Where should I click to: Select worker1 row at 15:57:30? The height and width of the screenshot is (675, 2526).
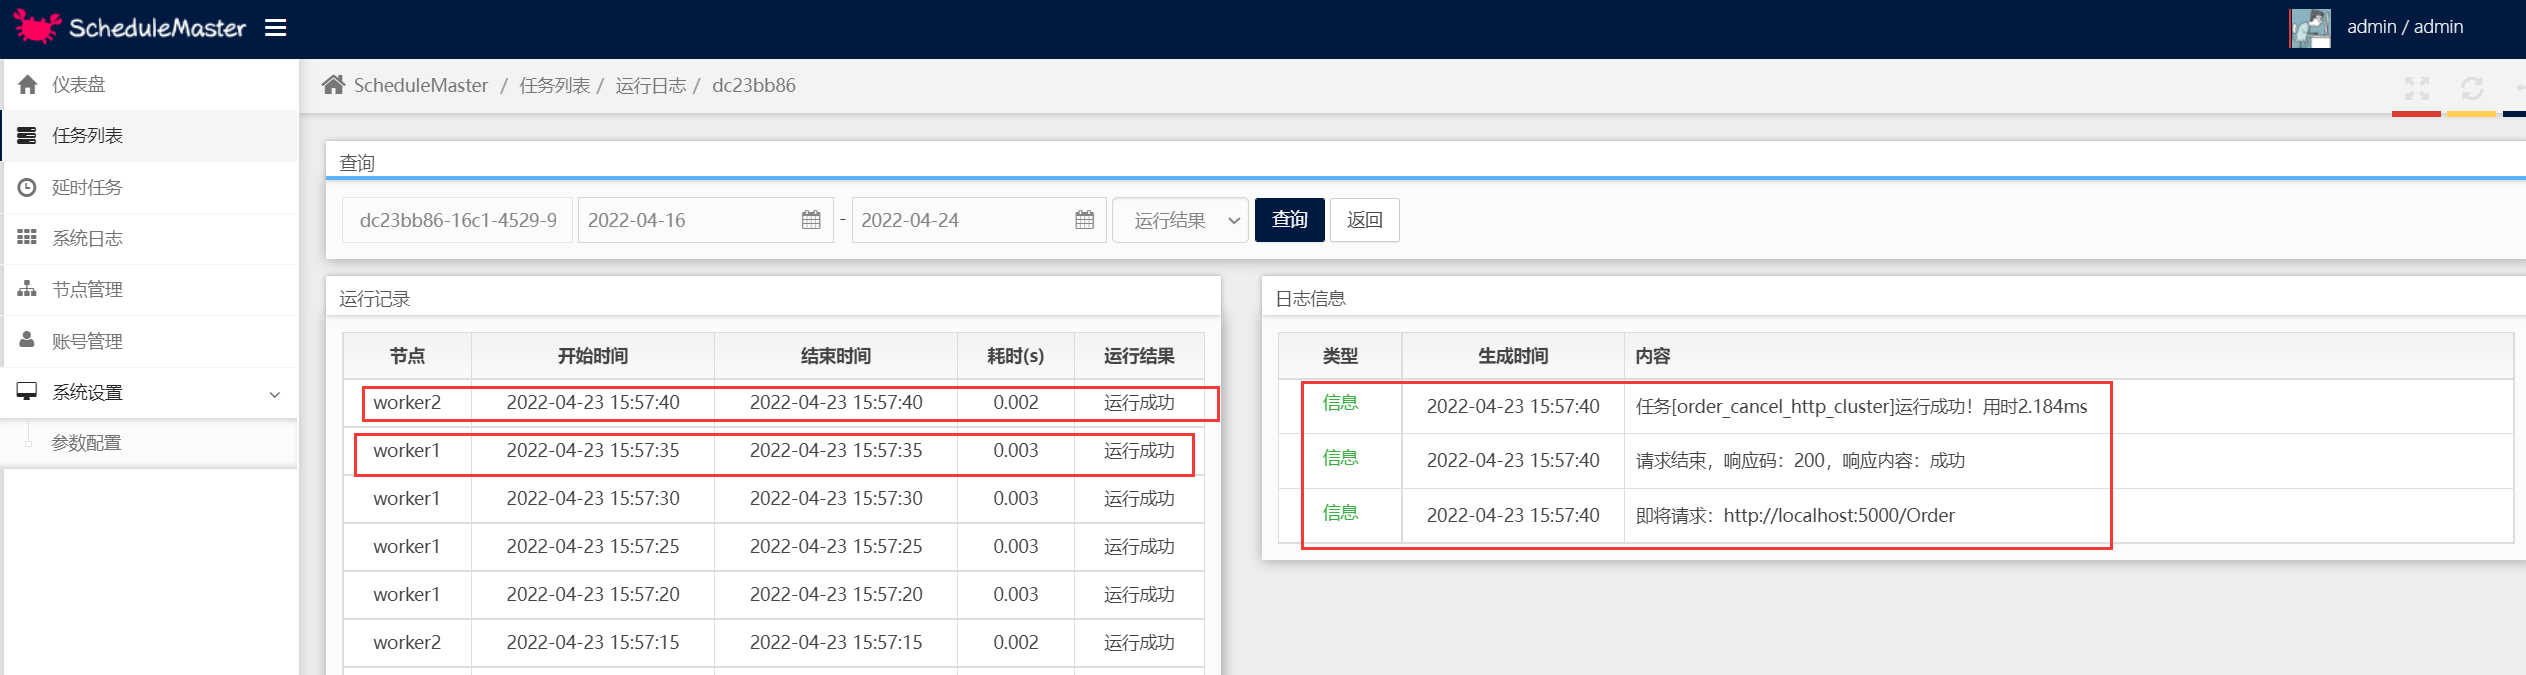[x=774, y=499]
